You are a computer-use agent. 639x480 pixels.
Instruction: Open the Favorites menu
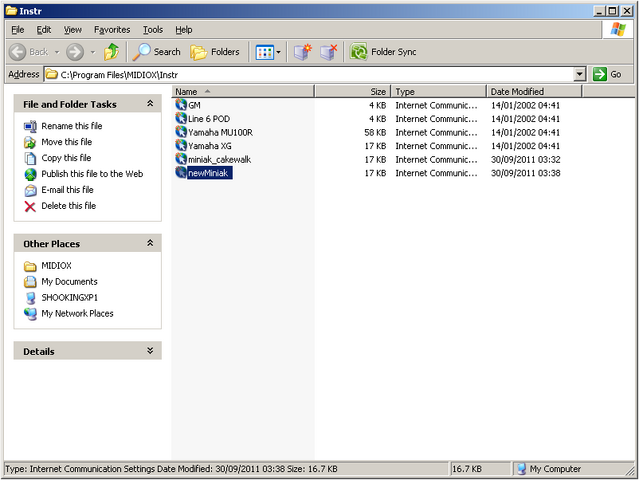pos(112,30)
